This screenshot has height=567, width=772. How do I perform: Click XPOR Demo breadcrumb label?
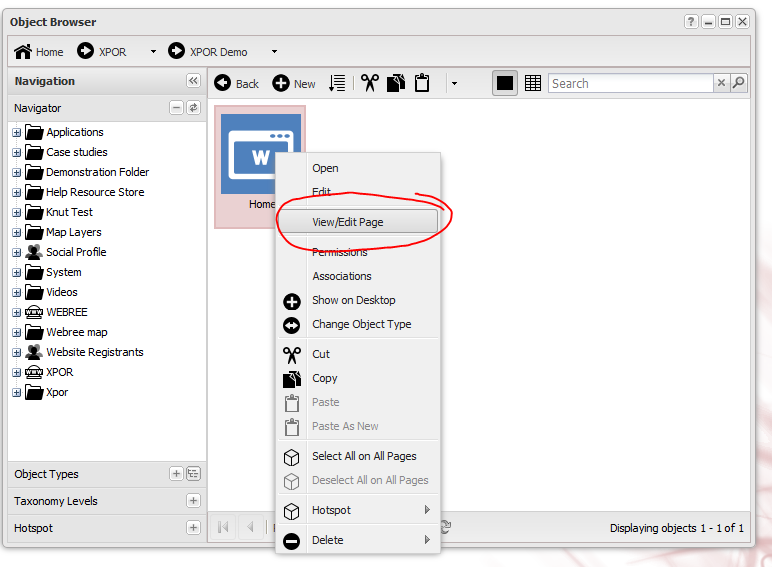(219, 52)
